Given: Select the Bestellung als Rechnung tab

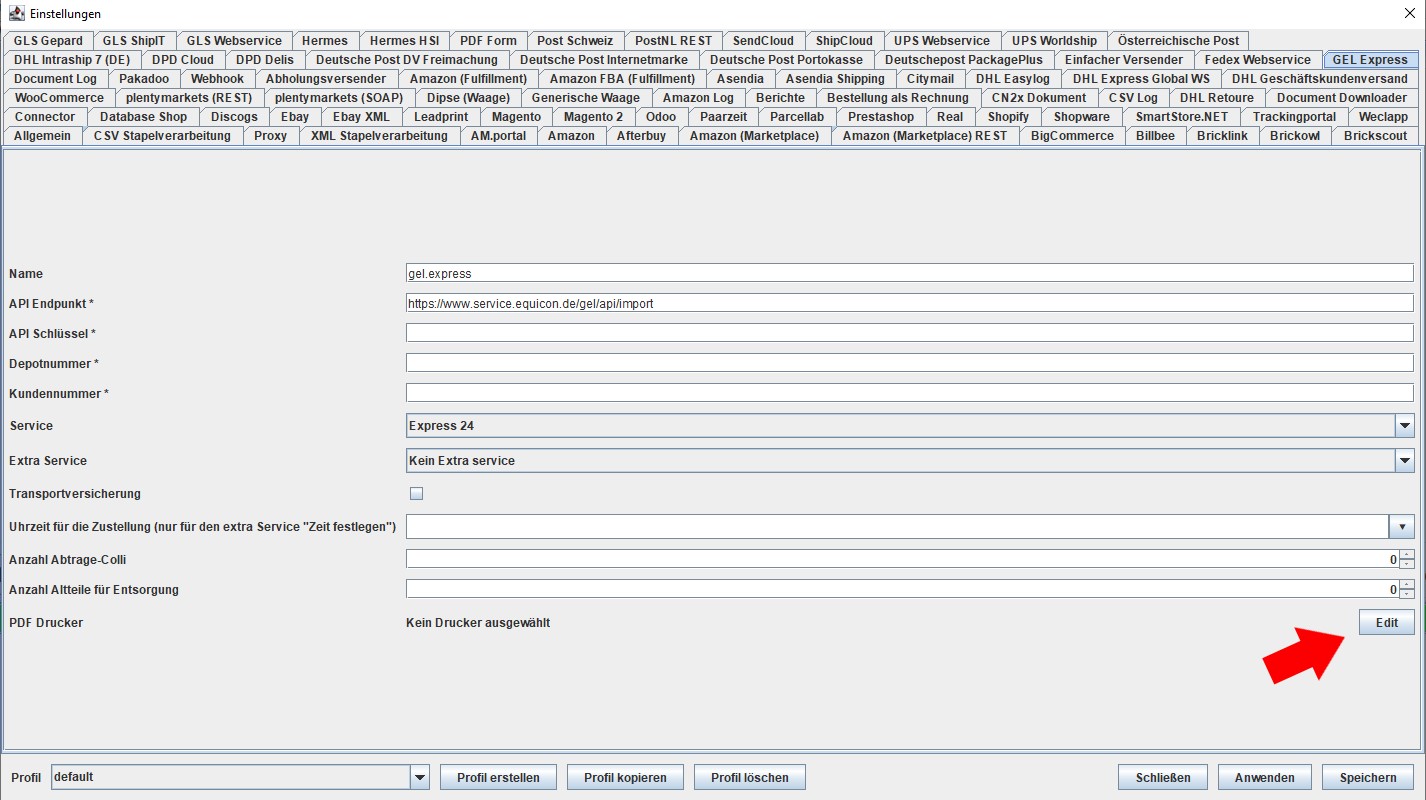Looking at the screenshot, I should point(898,98).
